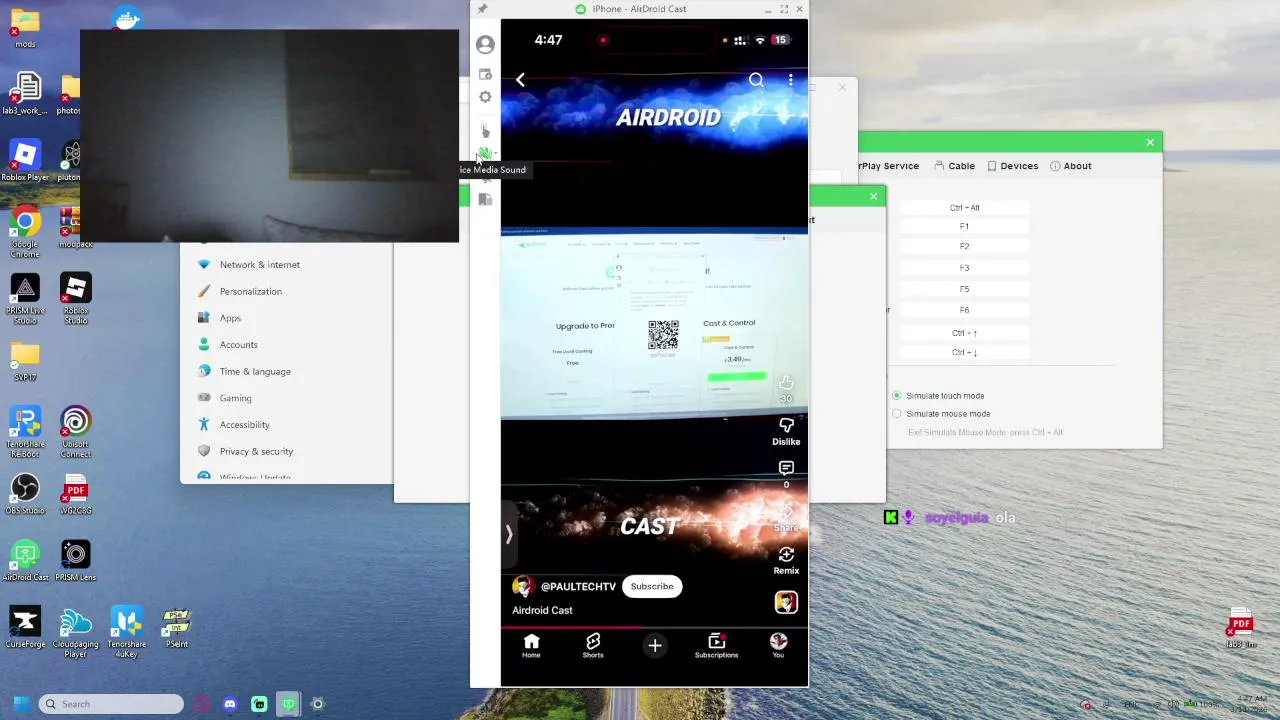Toggle the green device media sound icon
Viewport: 1280px width, 720px height.
pos(484,154)
